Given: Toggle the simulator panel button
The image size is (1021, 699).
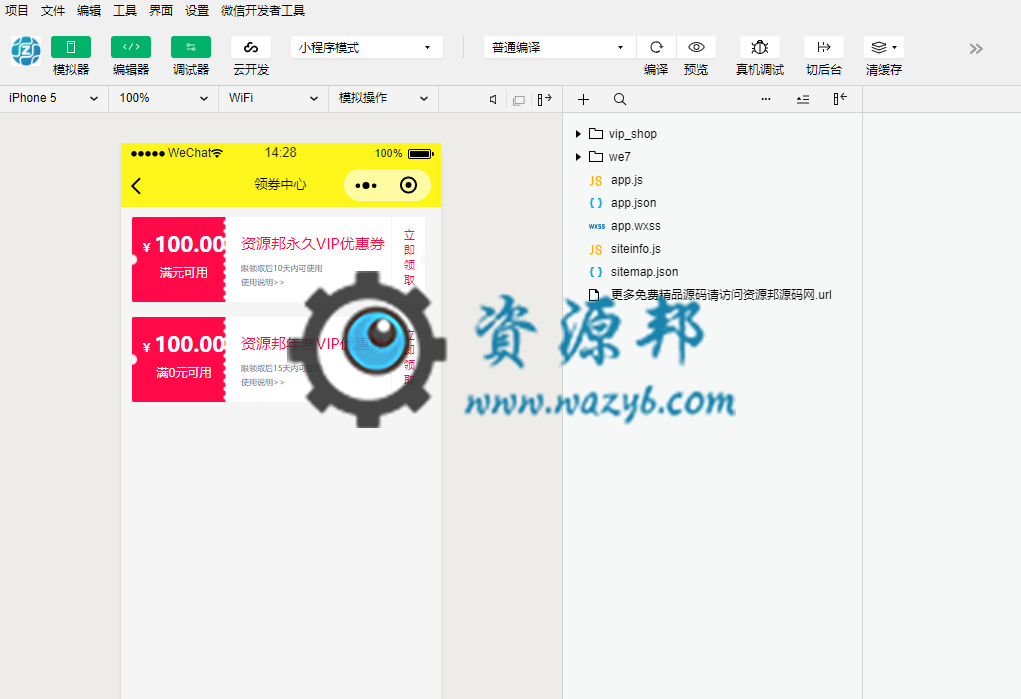Looking at the screenshot, I should pyautogui.click(x=71, y=47).
